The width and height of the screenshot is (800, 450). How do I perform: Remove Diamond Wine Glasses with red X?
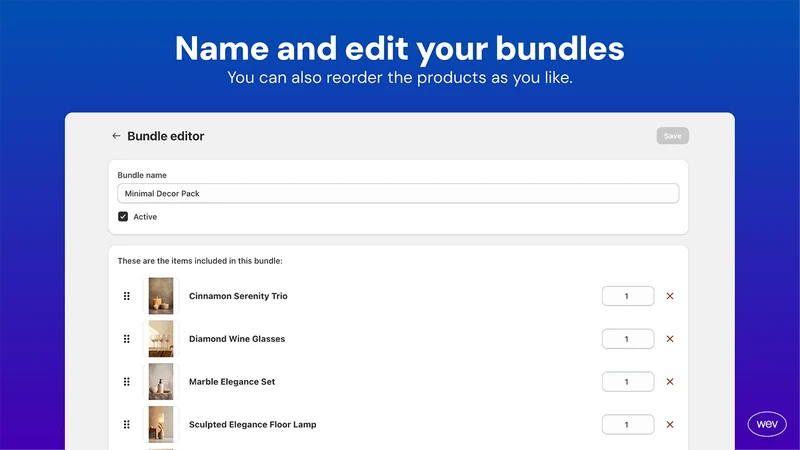pyautogui.click(x=670, y=339)
